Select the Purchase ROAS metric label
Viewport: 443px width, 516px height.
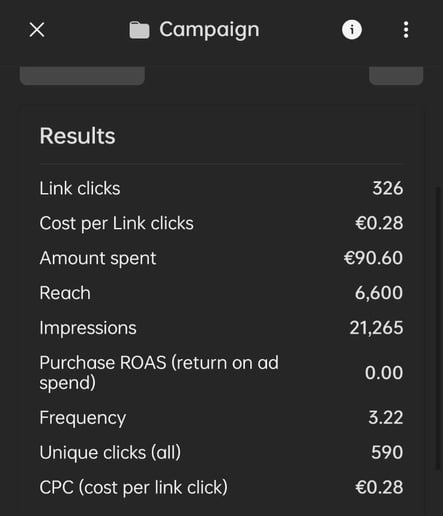click(159, 372)
